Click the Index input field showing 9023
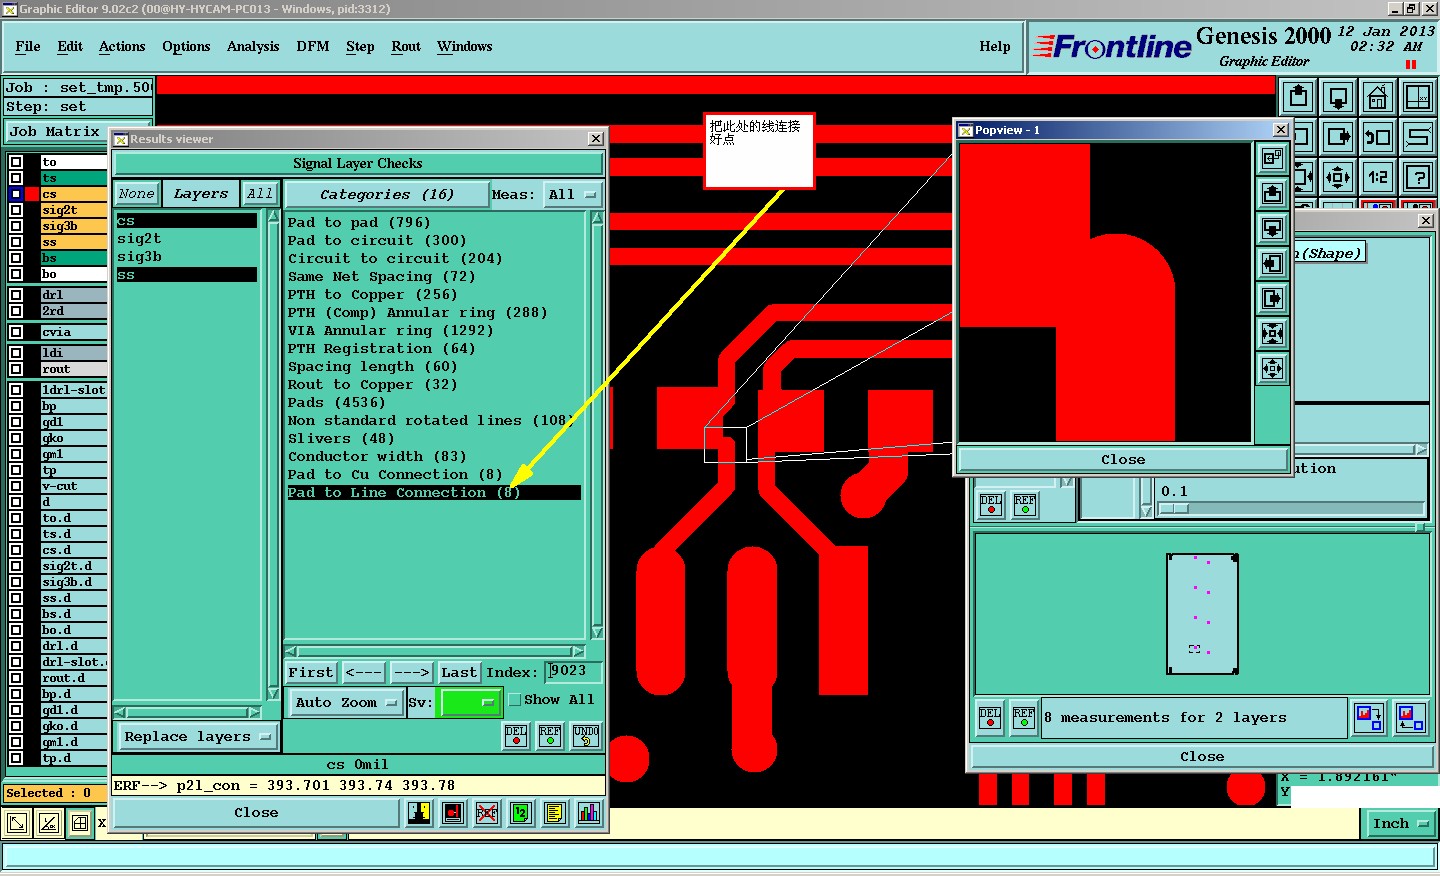 (x=574, y=672)
